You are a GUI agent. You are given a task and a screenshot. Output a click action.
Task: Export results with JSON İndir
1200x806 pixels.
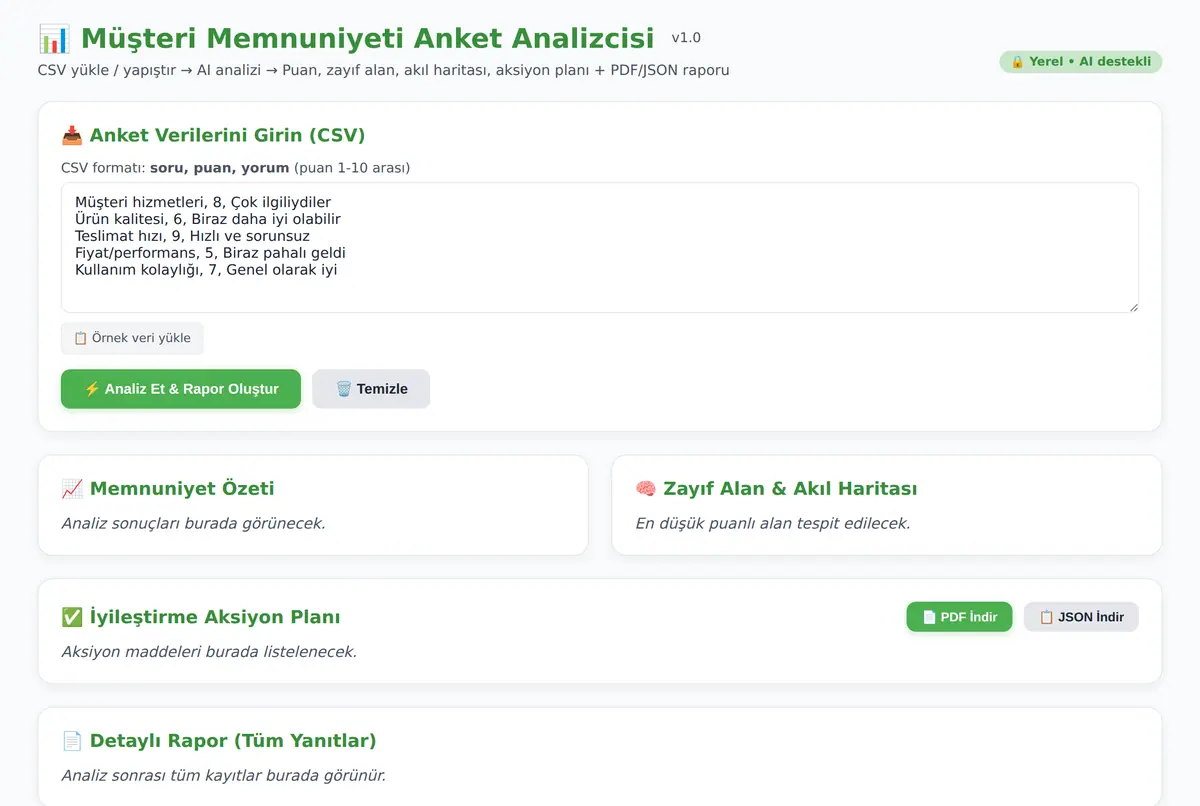click(x=1081, y=617)
